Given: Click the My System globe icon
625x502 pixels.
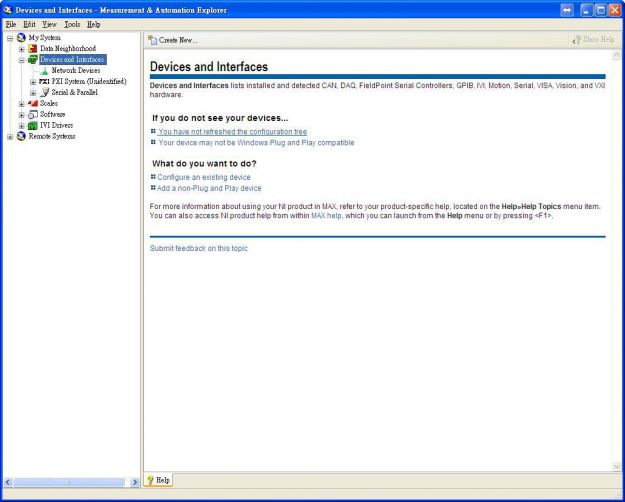Looking at the screenshot, I should 21,37.
